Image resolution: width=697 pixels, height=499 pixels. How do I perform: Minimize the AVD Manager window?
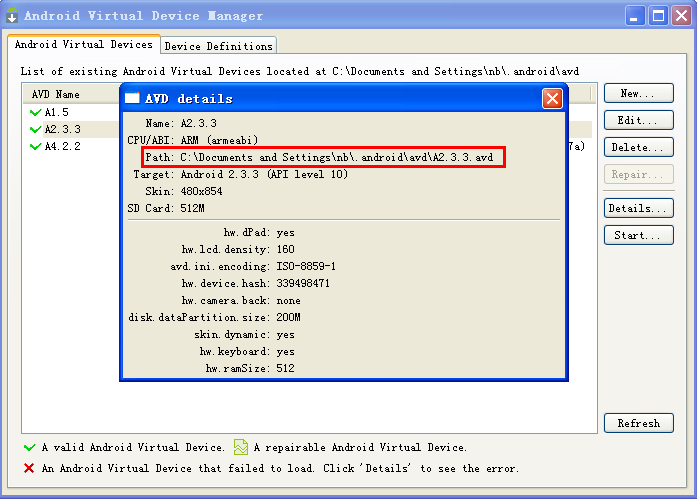[635, 16]
